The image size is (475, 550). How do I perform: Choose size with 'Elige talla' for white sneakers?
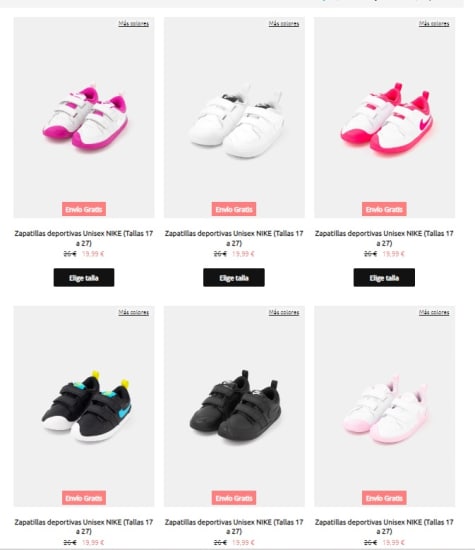[x=234, y=277]
